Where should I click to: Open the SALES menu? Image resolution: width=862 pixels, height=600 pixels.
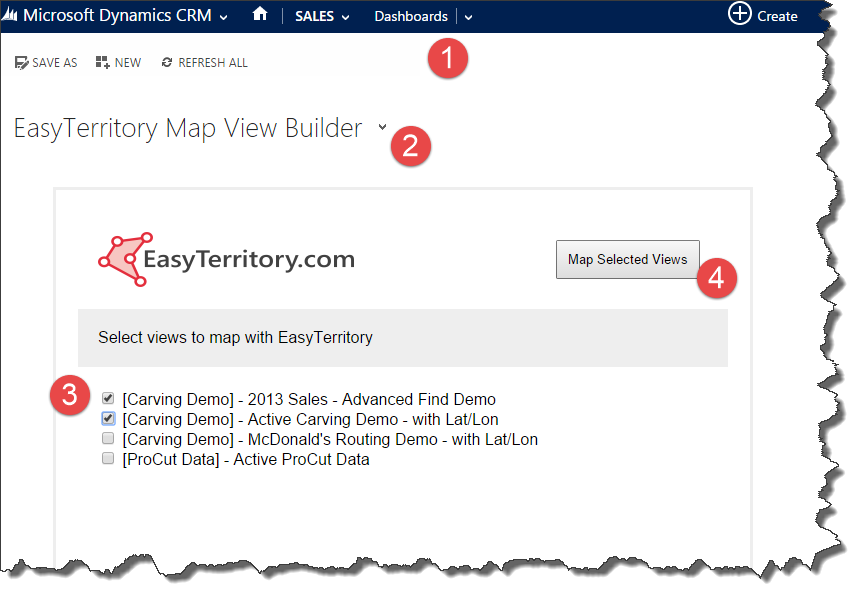tap(314, 16)
